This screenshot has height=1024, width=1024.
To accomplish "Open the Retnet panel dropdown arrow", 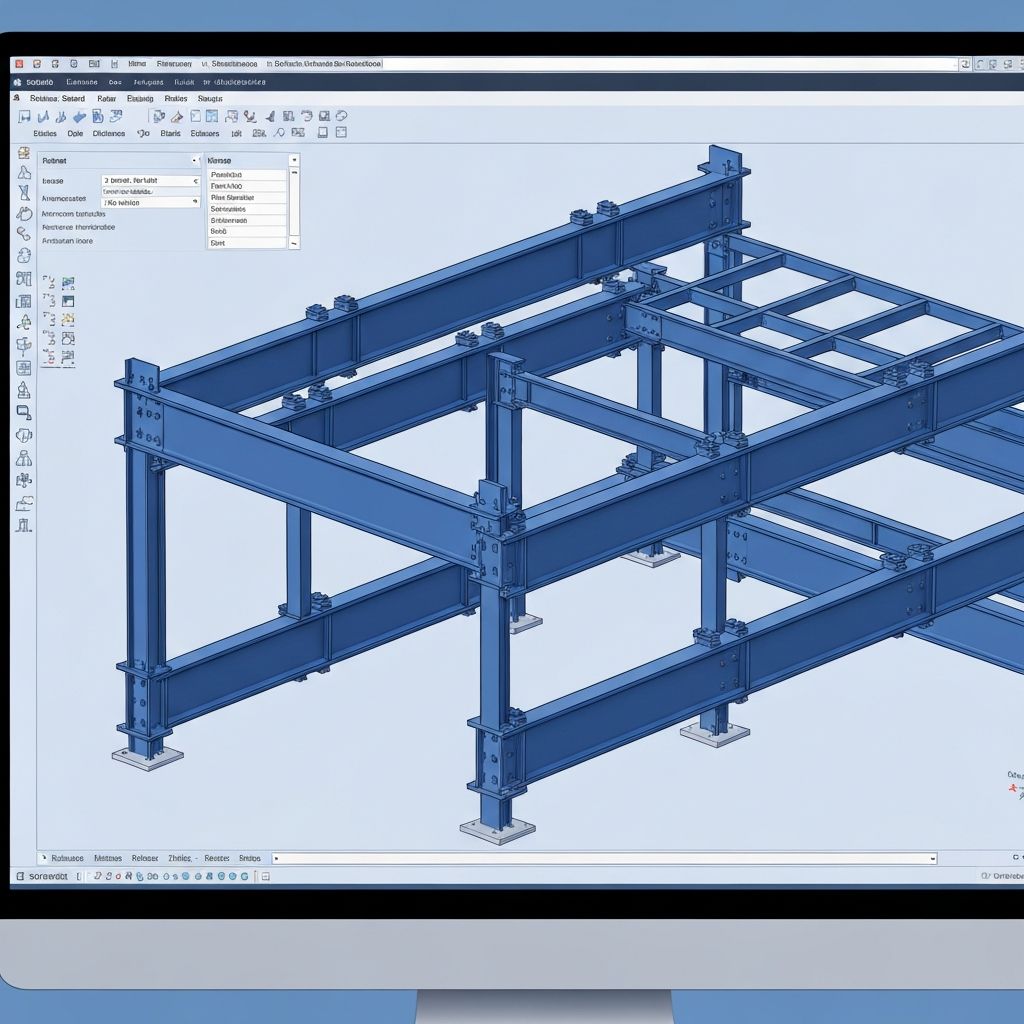I will pos(194,160).
